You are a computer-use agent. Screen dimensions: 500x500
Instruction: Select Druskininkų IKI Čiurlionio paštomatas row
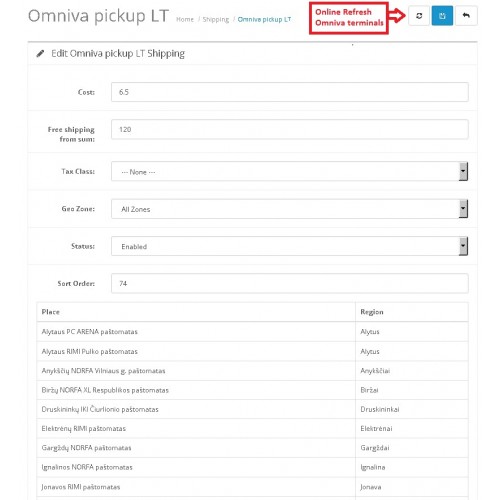coord(252,409)
